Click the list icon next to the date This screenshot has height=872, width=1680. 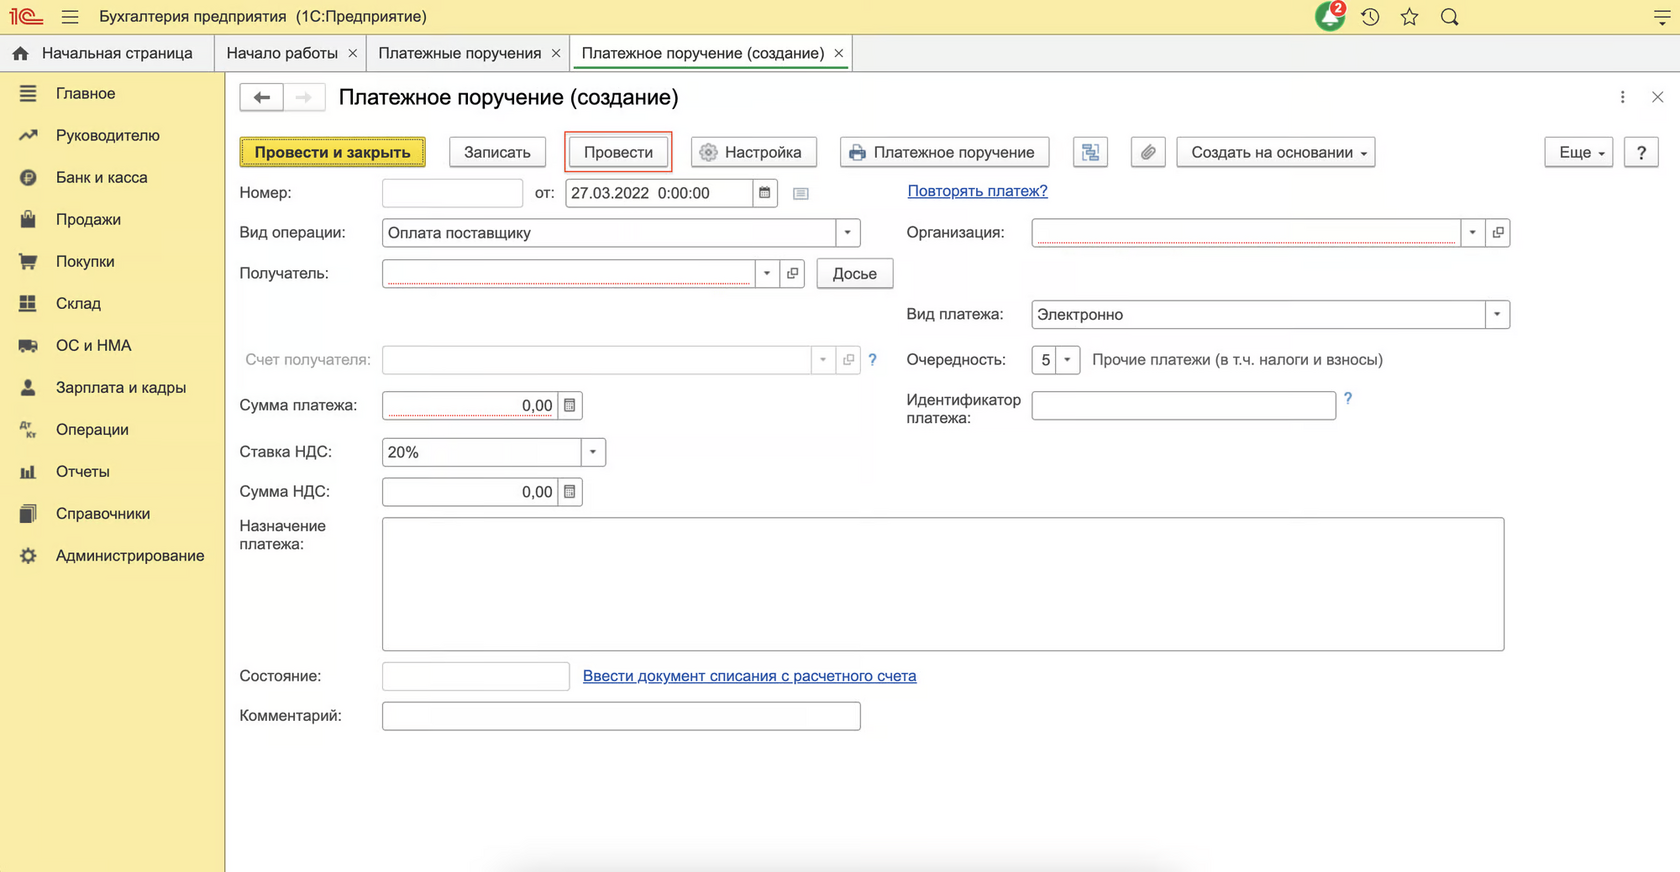tap(801, 193)
